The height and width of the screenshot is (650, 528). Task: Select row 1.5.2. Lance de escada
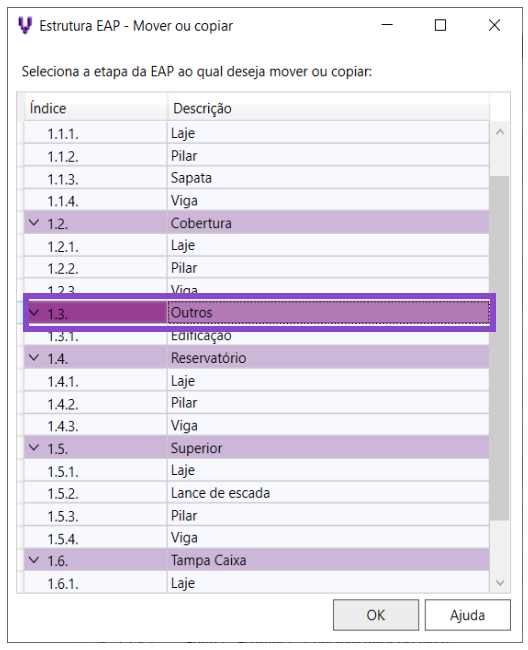pyautogui.click(x=257, y=493)
